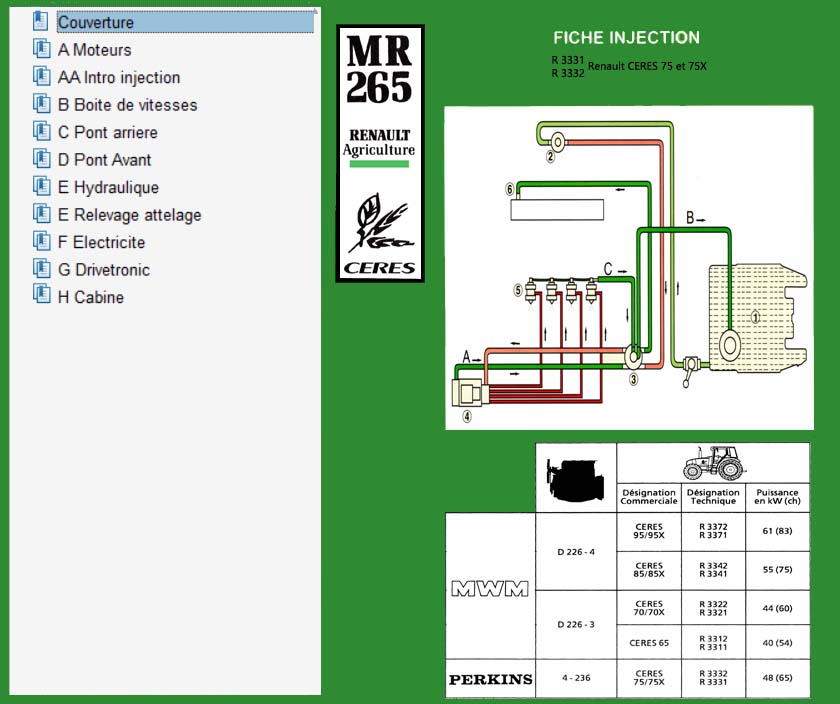Screen dimensions: 840x704
Task: Click the FICHE INJECTION heading
Action: click(626, 38)
